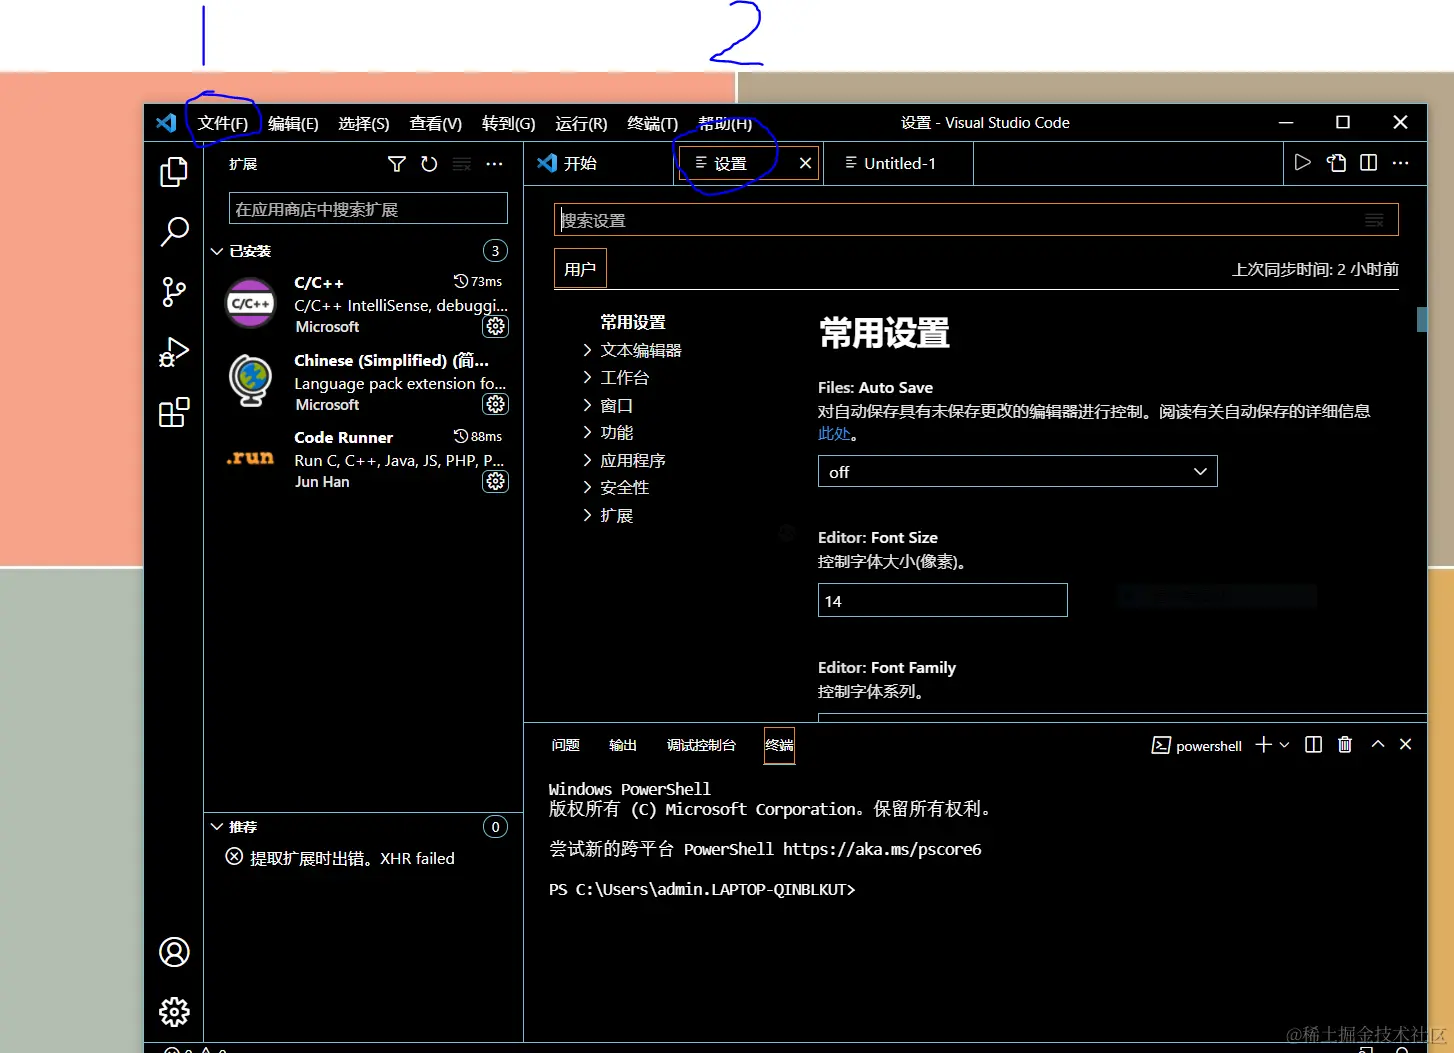1454x1053 pixels.
Task: Click the Editor: Font Size field showing 14
Action: 943,601
